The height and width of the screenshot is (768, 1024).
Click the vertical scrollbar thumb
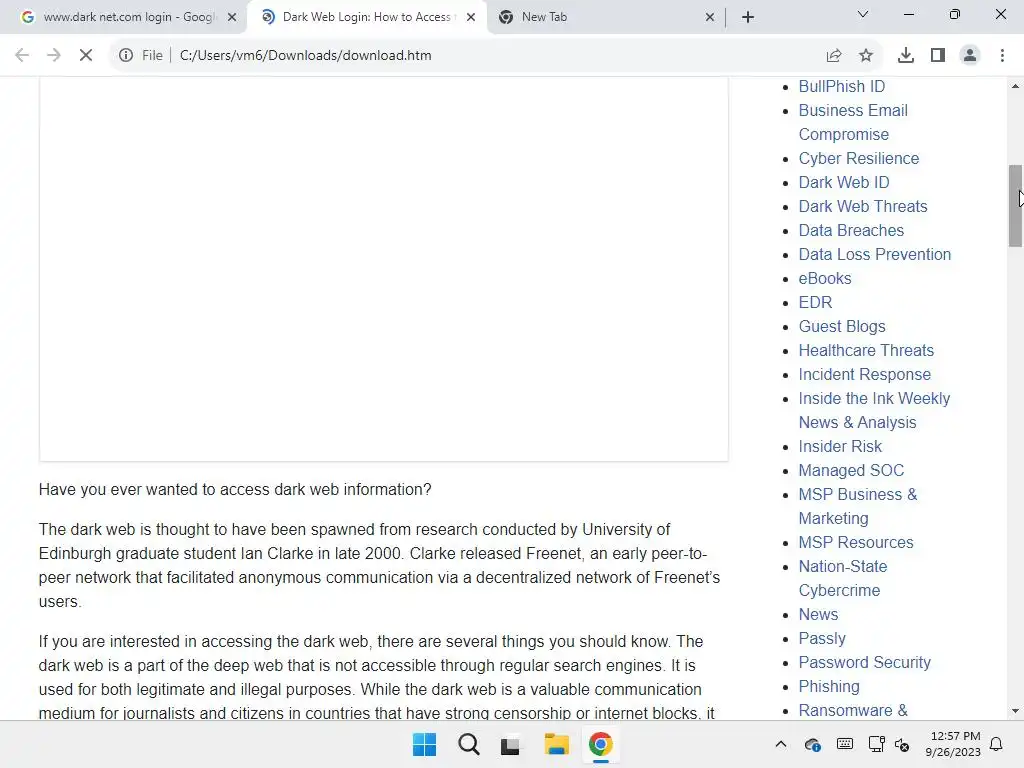[x=1015, y=206]
